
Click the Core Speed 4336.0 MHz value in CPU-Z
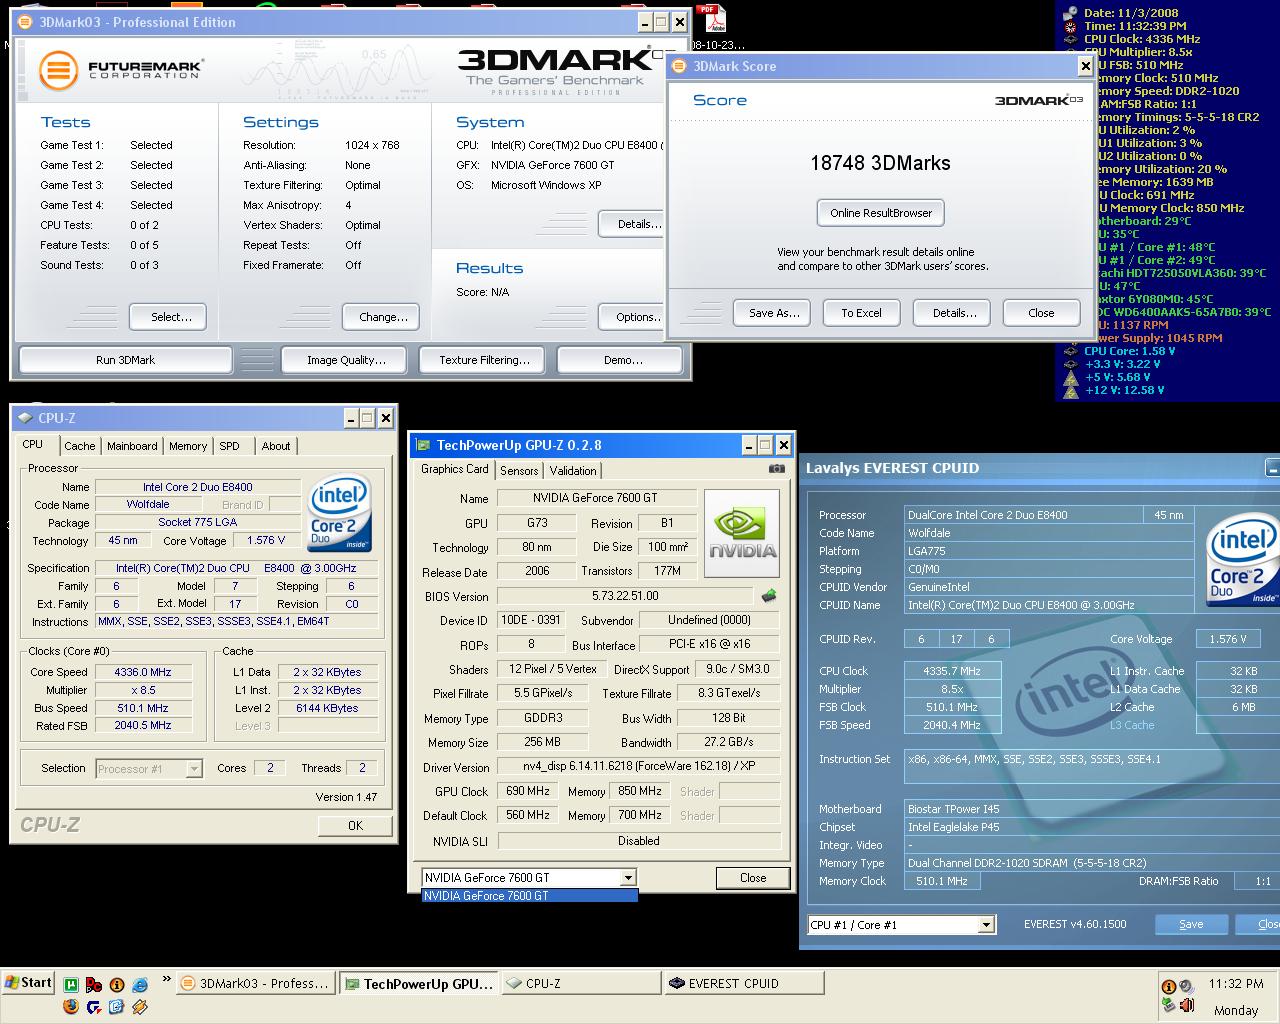click(x=143, y=672)
